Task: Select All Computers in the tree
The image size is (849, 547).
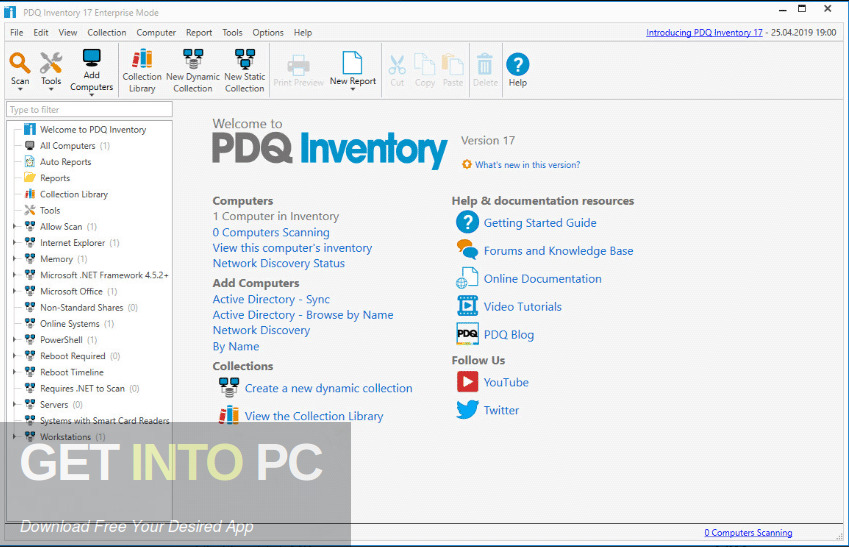Action: tap(67, 146)
